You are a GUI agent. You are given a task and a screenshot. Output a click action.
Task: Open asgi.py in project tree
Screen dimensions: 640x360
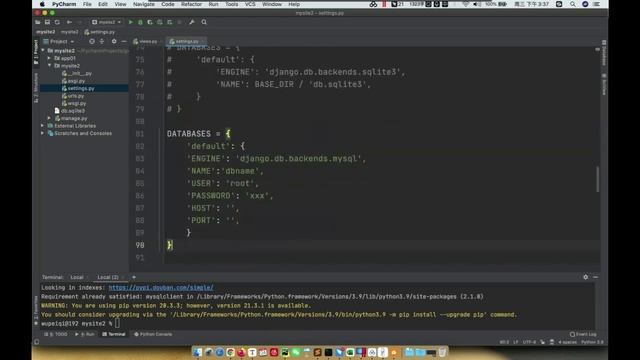pyautogui.click(x=73, y=81)
